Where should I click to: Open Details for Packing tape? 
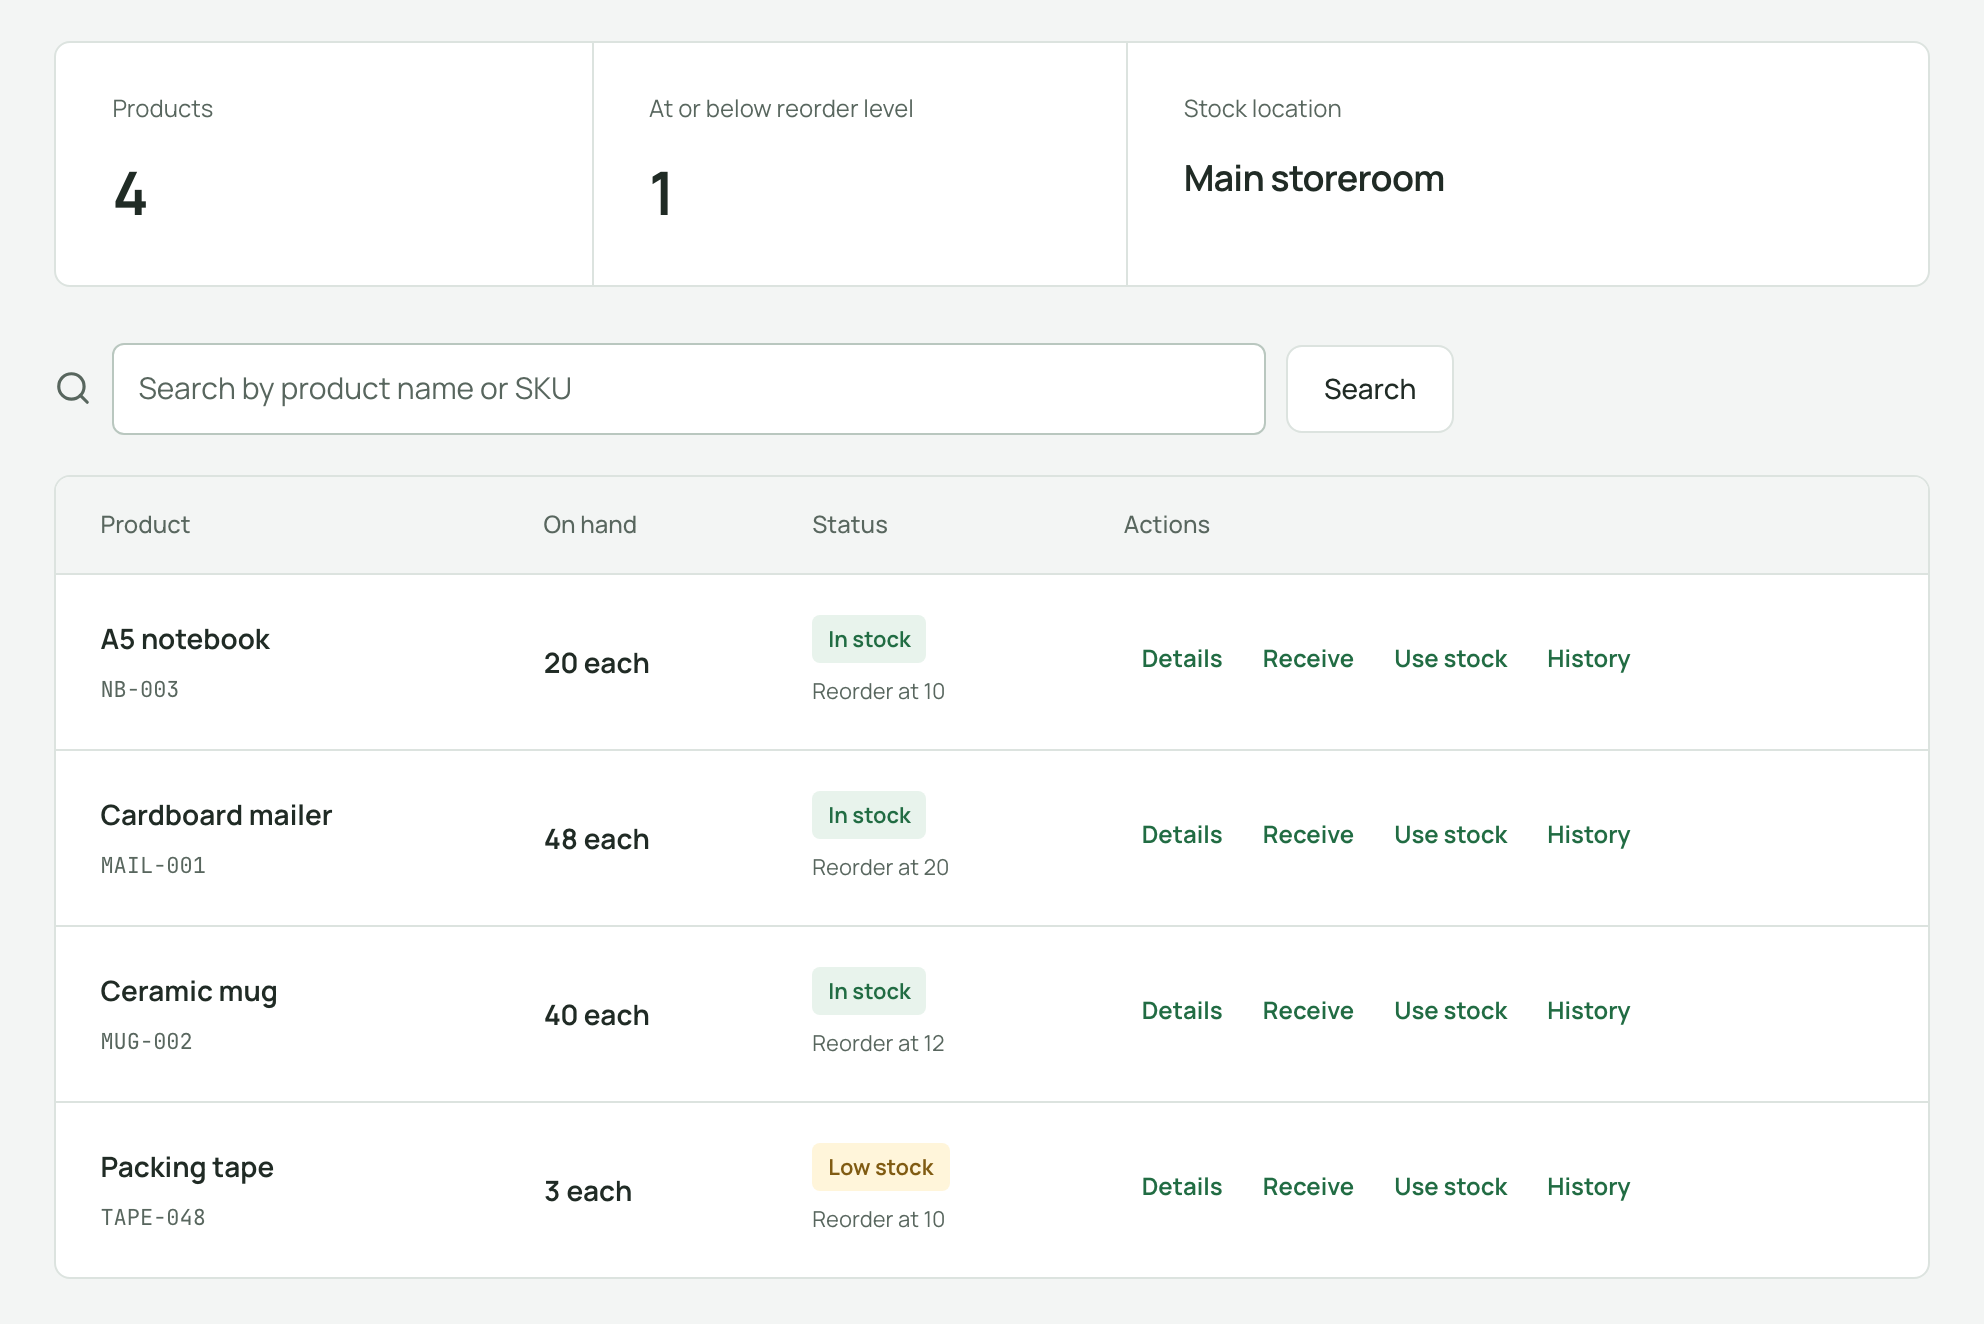(x=1182, y=1187)
